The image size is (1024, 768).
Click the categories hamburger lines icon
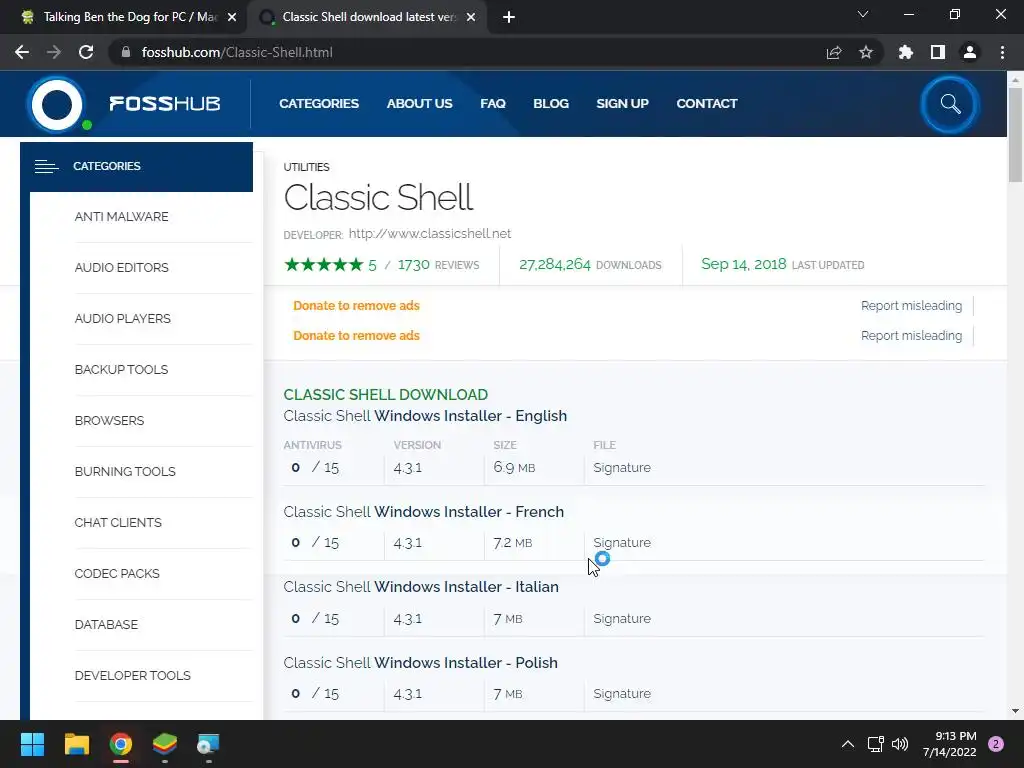click(46, 167)
